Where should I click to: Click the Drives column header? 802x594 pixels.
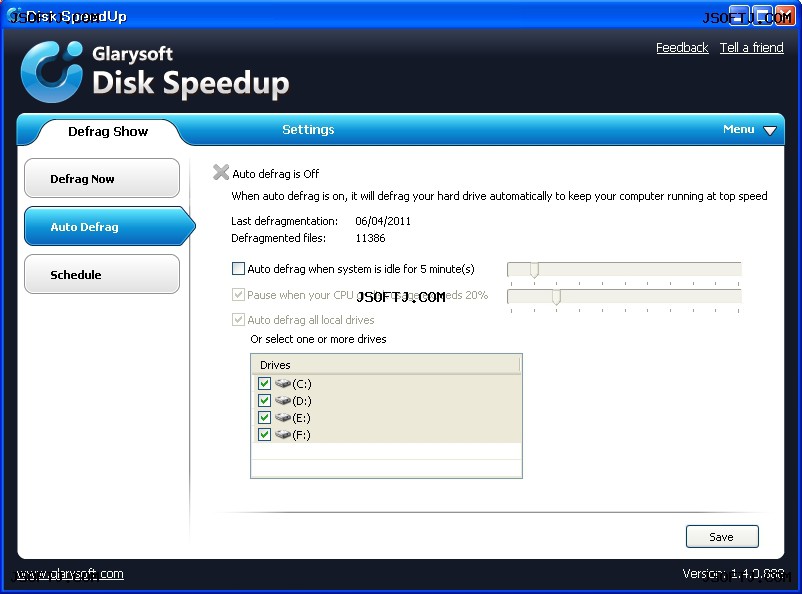(x=385, y=365)
